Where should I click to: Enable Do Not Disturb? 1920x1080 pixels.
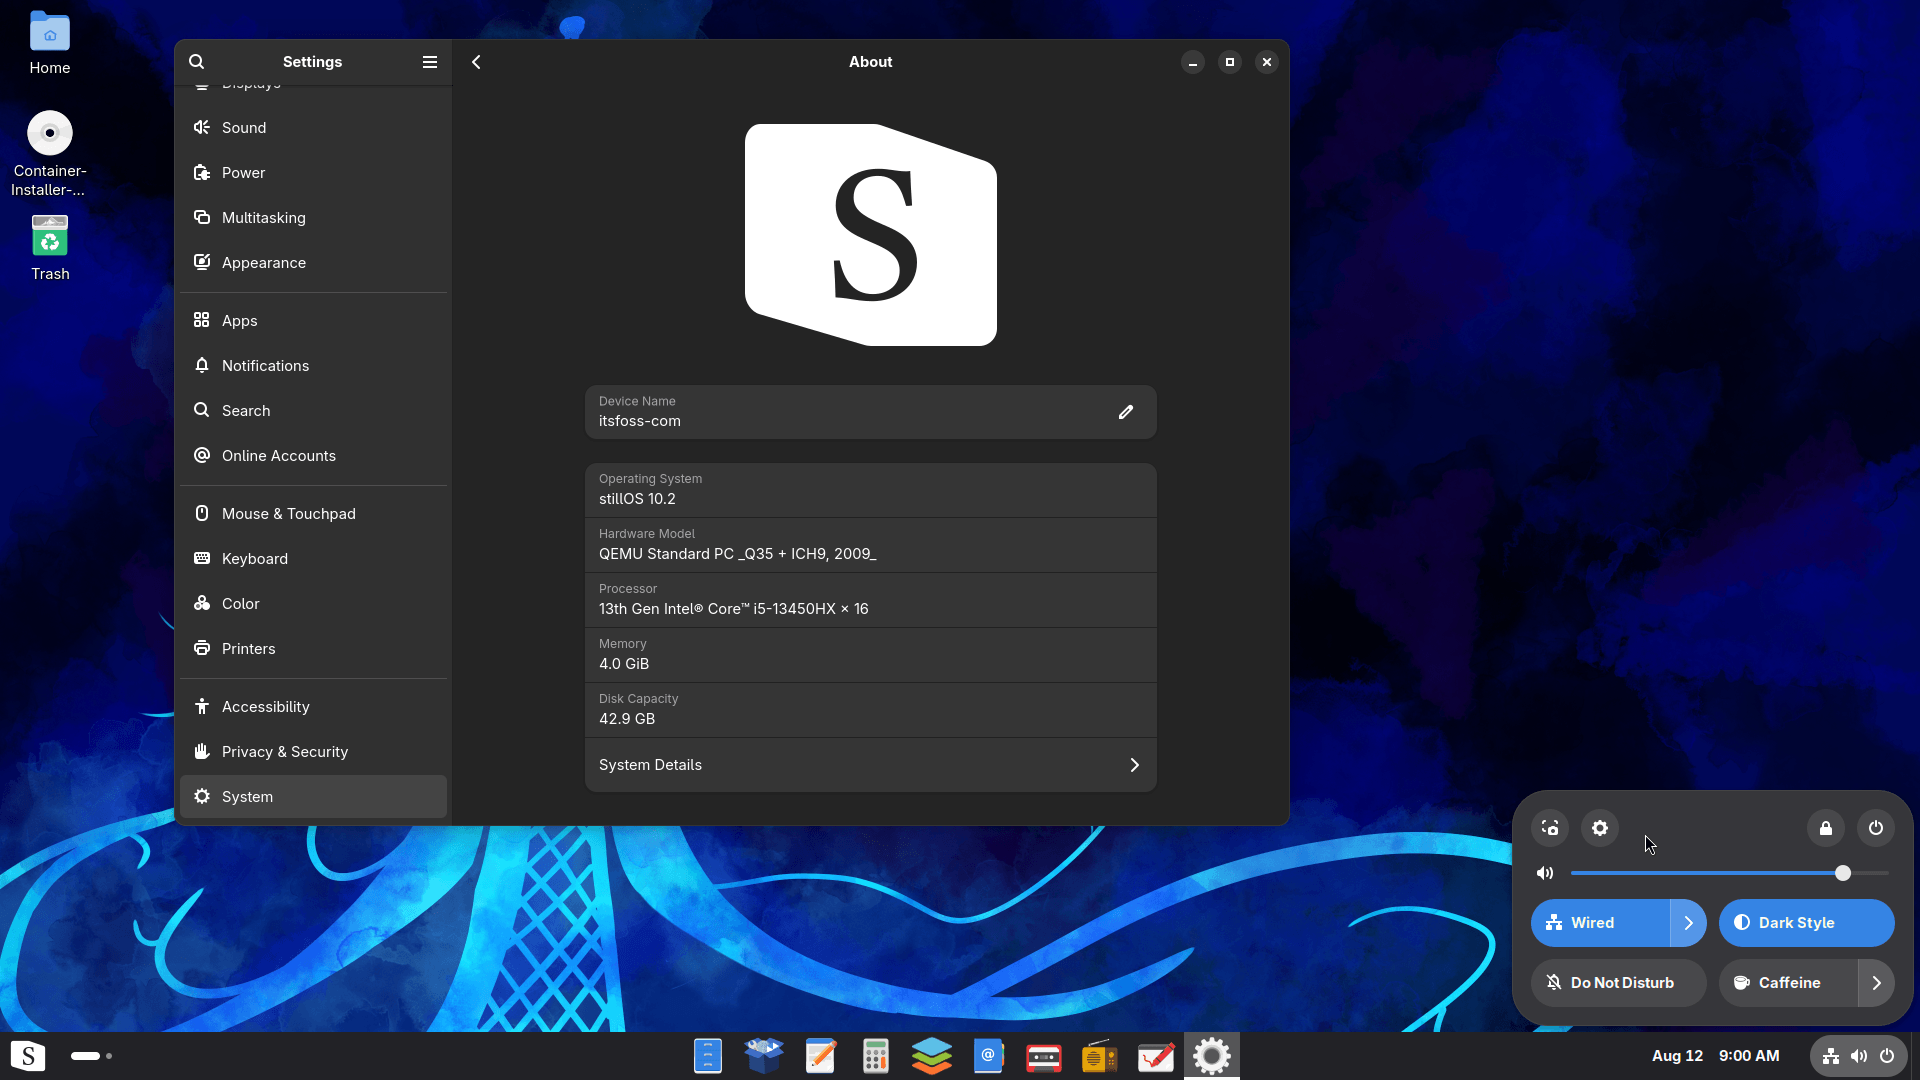pos(1618,983)
